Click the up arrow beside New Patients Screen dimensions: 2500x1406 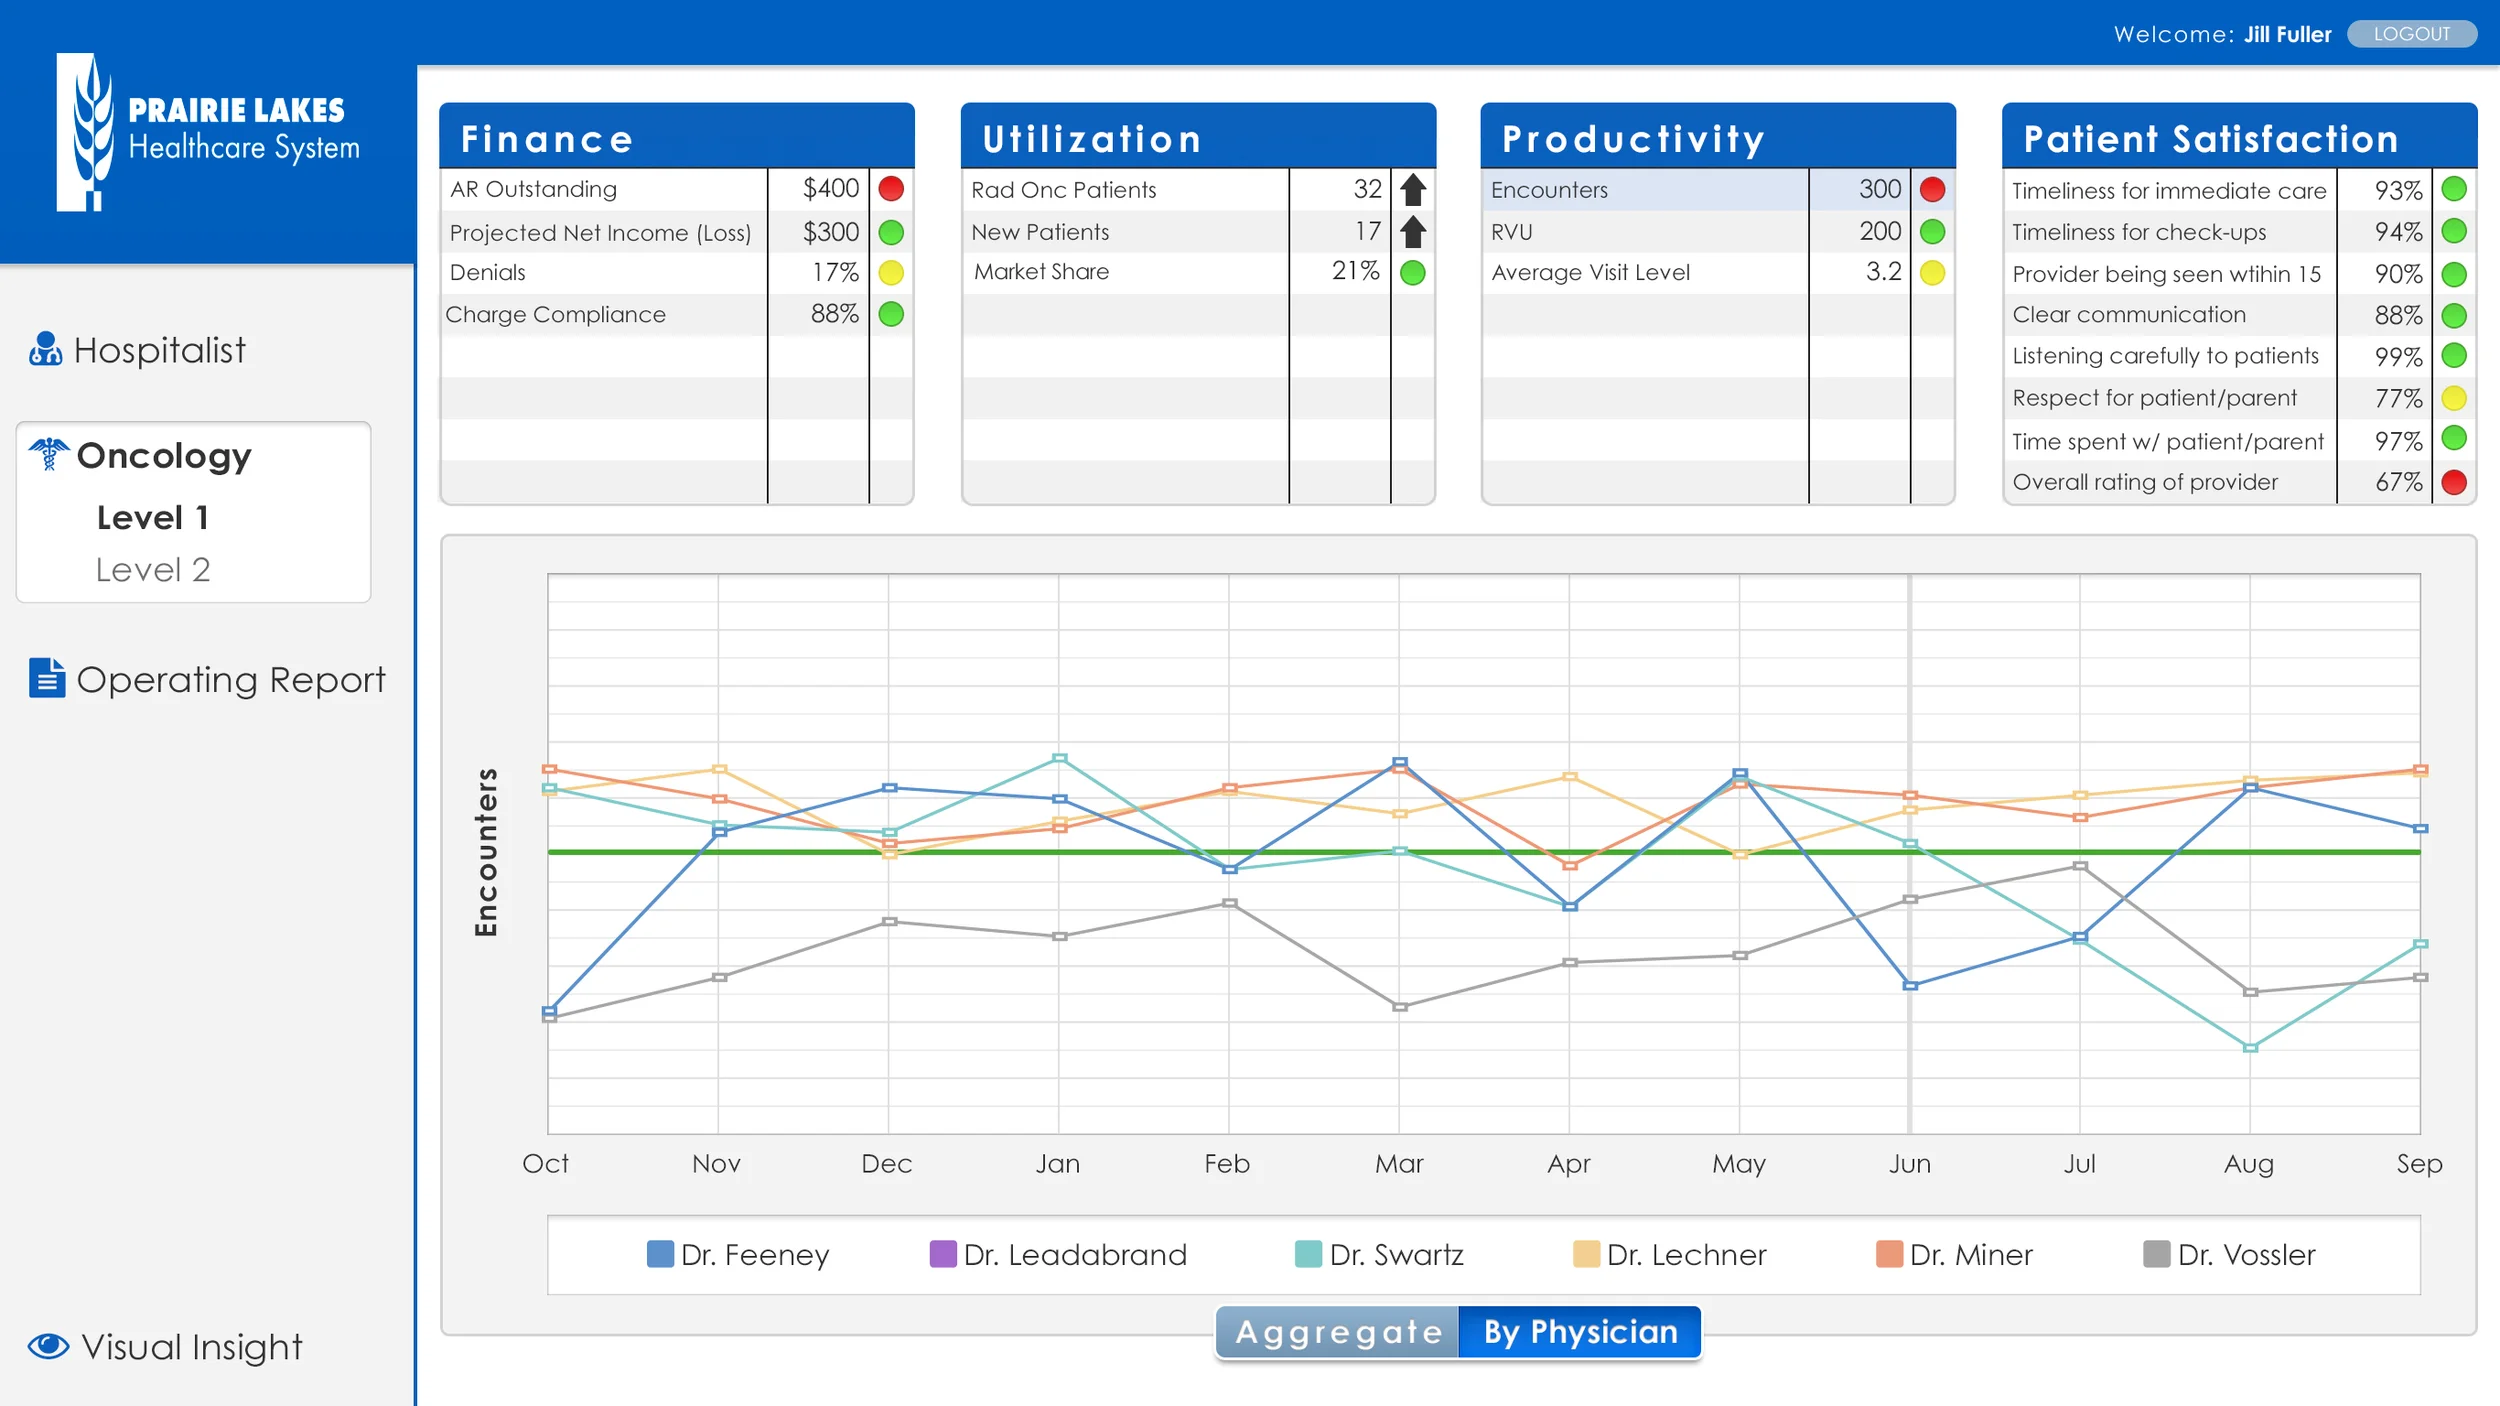pos(1411,231)
